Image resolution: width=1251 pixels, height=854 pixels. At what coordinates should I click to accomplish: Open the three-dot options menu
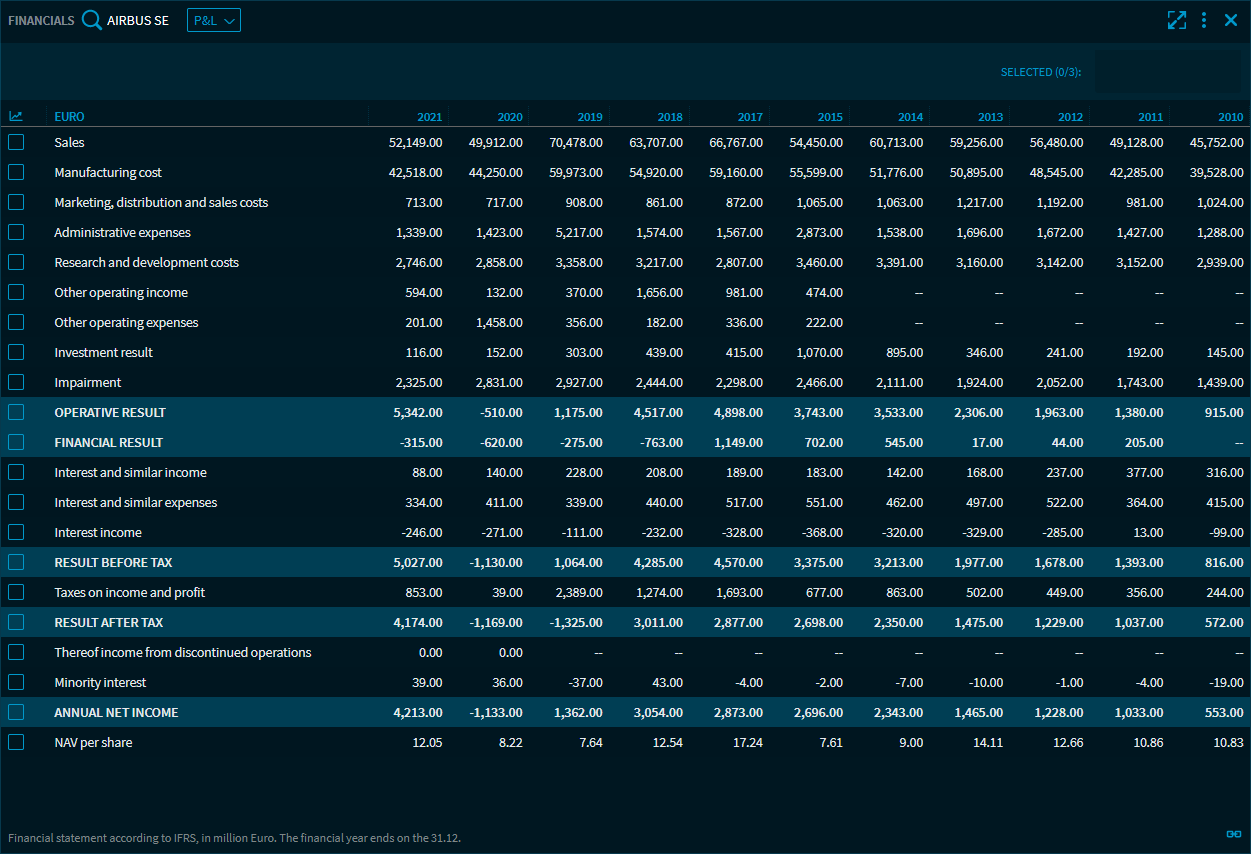tap(1204, 20)
